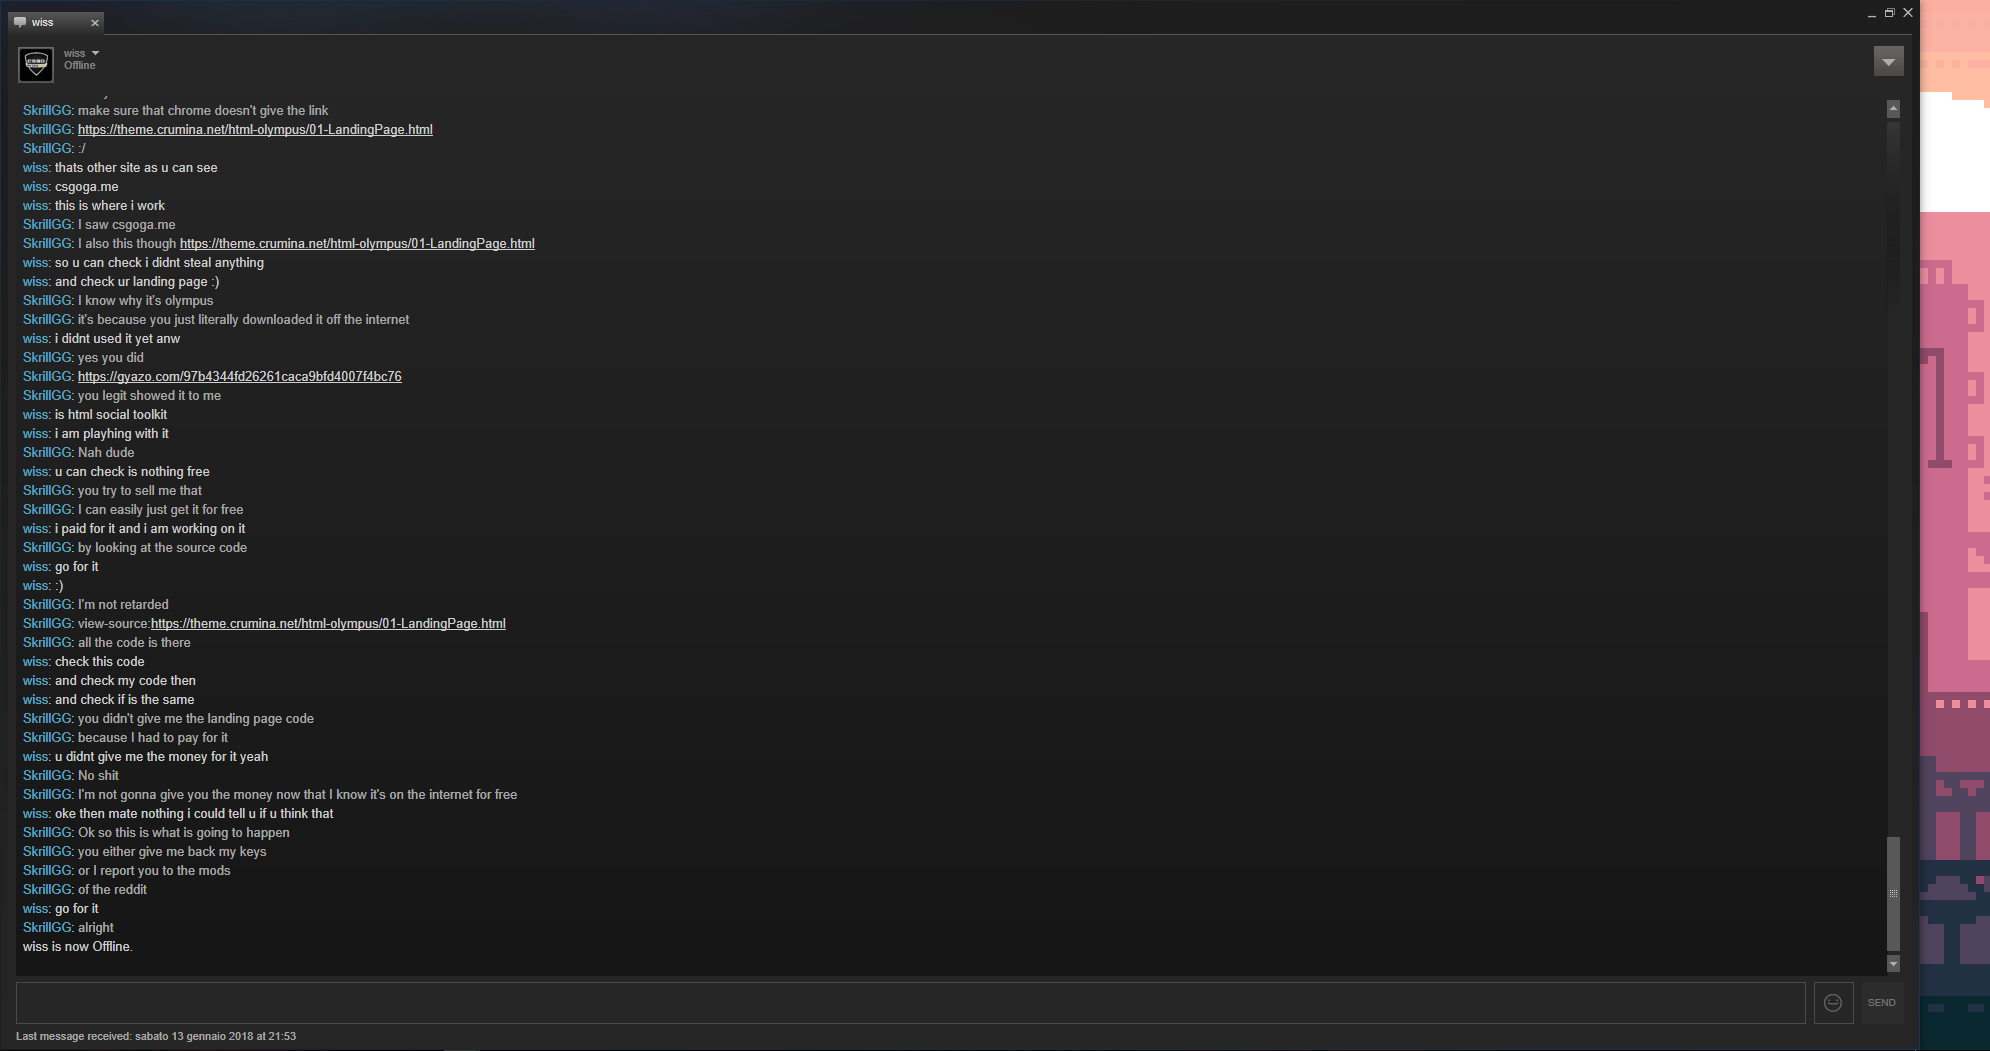Image resolution: width=1990 pixels, height=1051 pixels.
Task: Click the chat scrollbar thumb
Action: (1893, 893)
